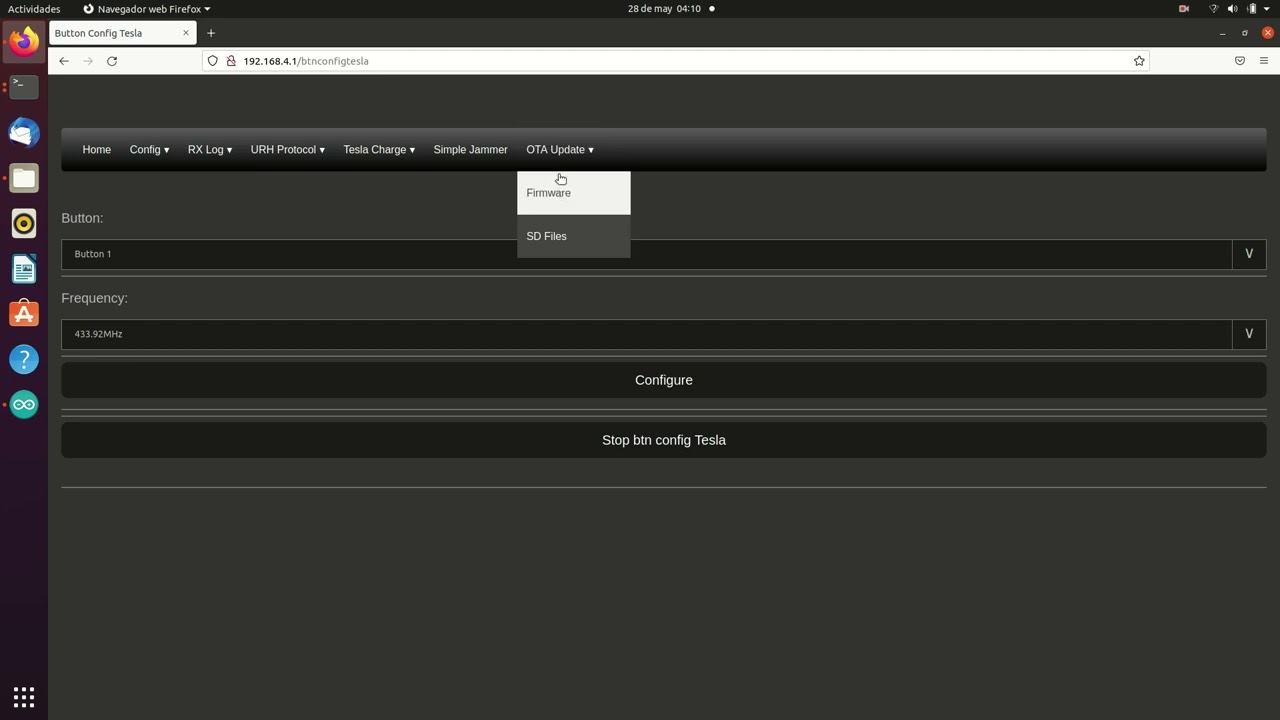This screenshot has width=1280, height=720.
Task: Reload the current page
Action: [x=112, y=61]
